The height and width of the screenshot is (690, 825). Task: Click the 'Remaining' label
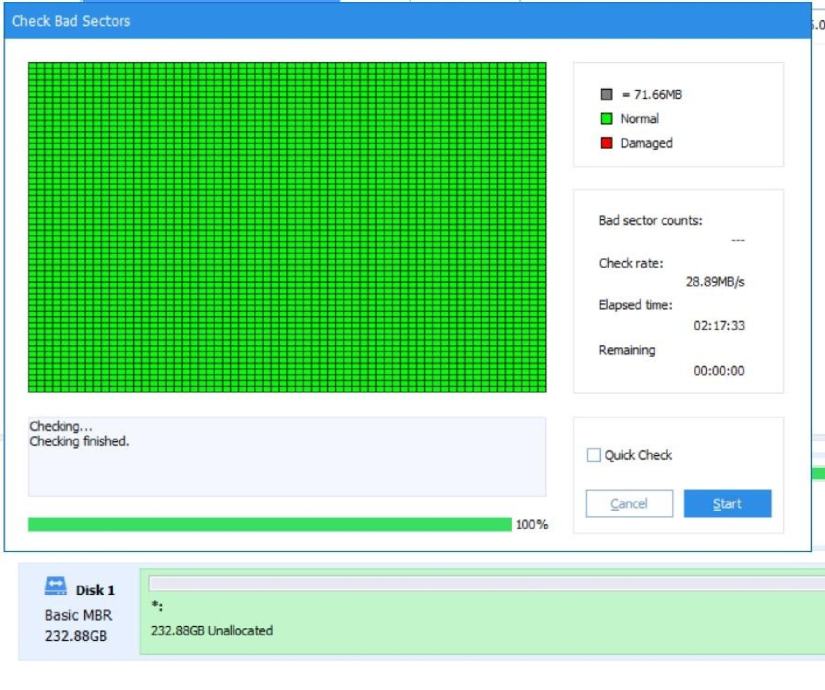coord(627,350)
